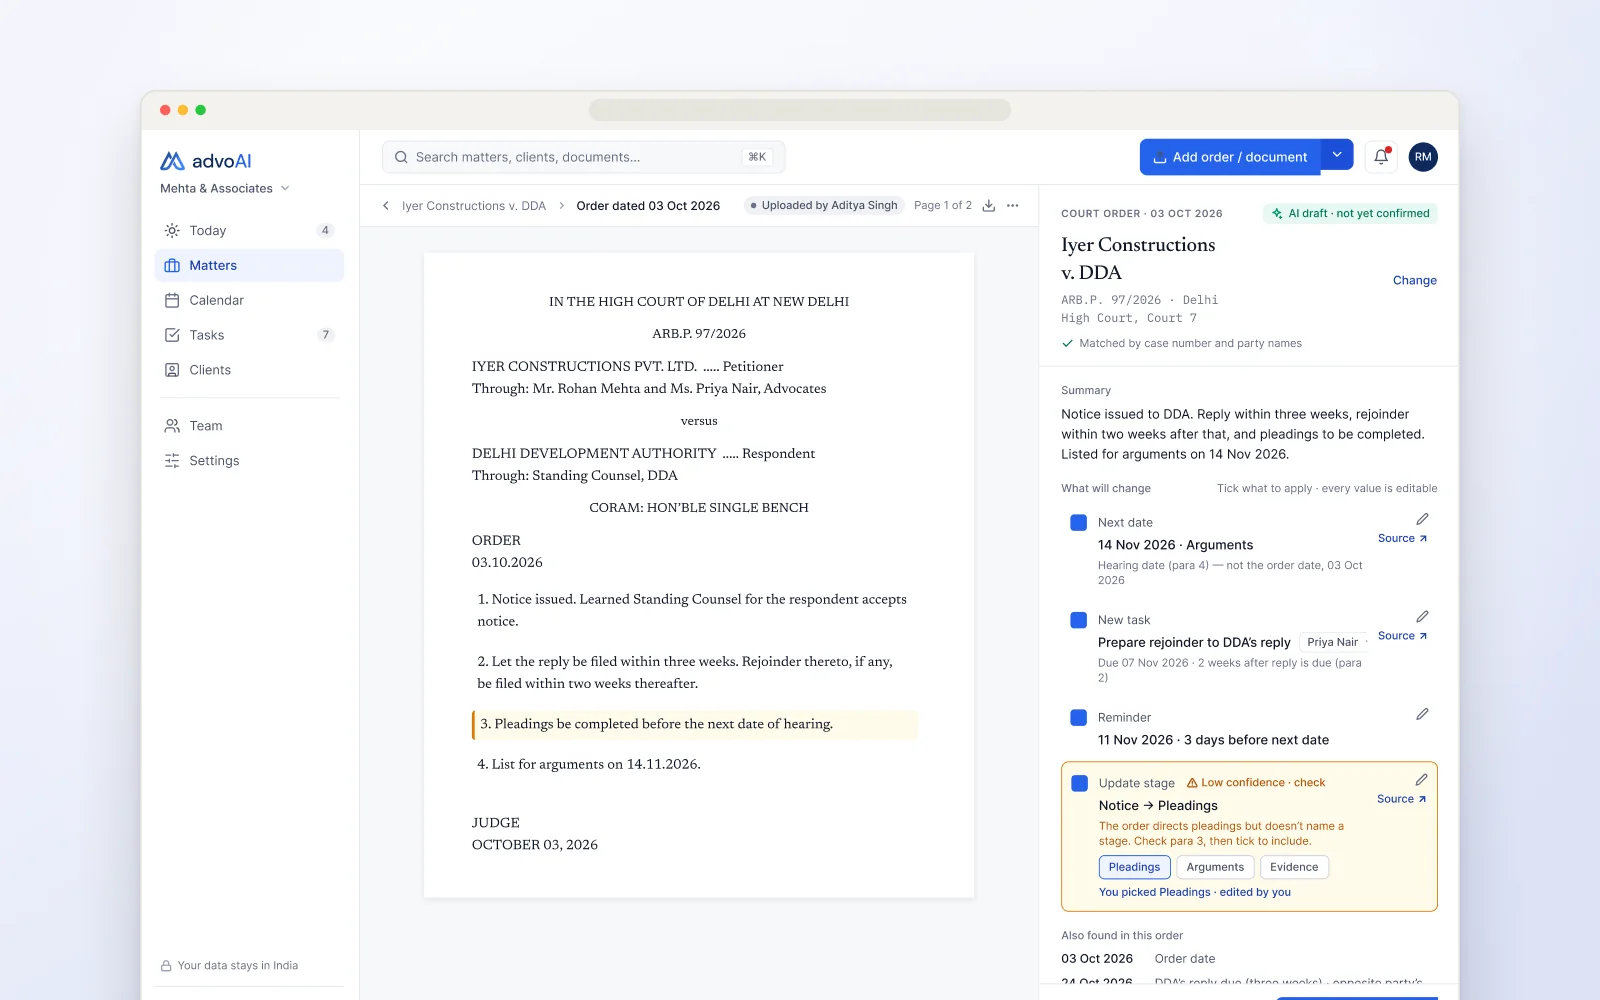This screenshot has height=1000, width=1600.
Task: Open Source link for Update stage
Action: 1401,799
